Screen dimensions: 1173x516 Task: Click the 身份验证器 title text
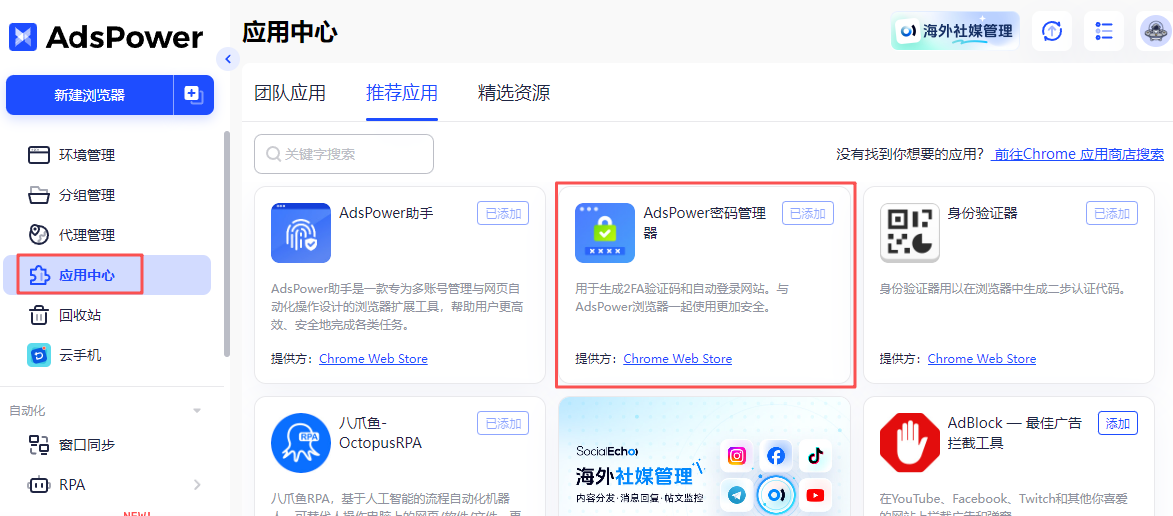click(x=982, y=213)
